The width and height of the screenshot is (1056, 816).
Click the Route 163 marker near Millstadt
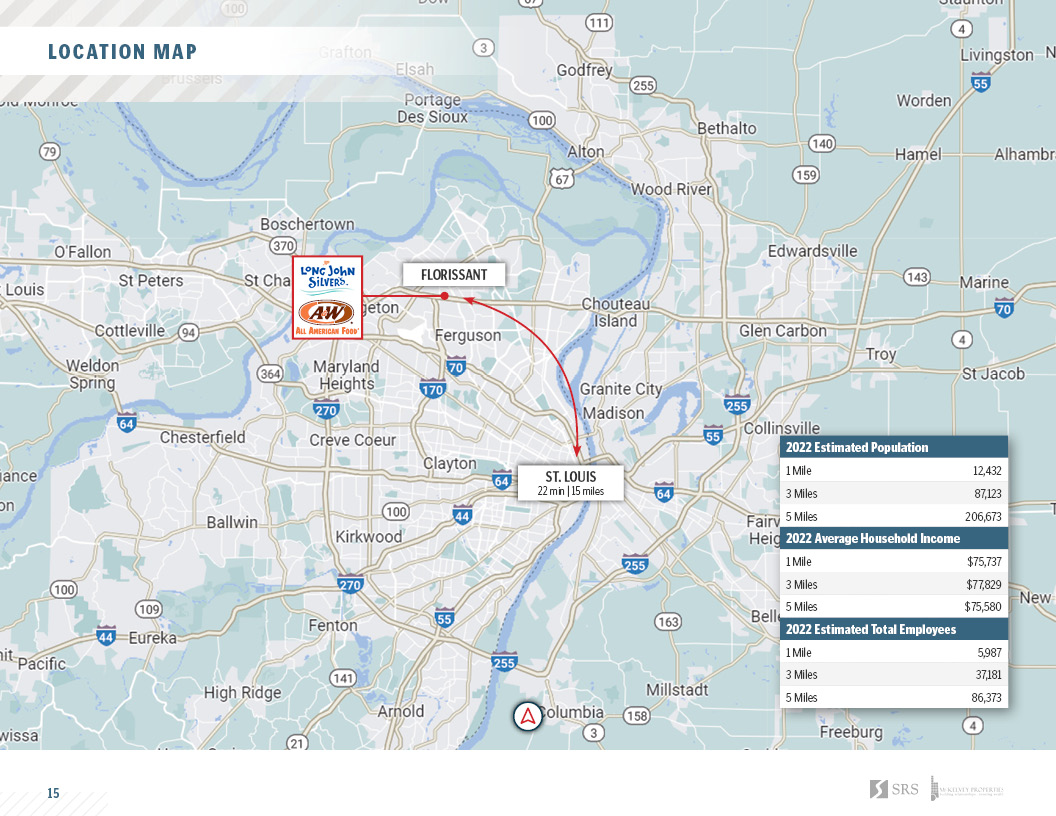pyautogui.click(x=667, y=621)
